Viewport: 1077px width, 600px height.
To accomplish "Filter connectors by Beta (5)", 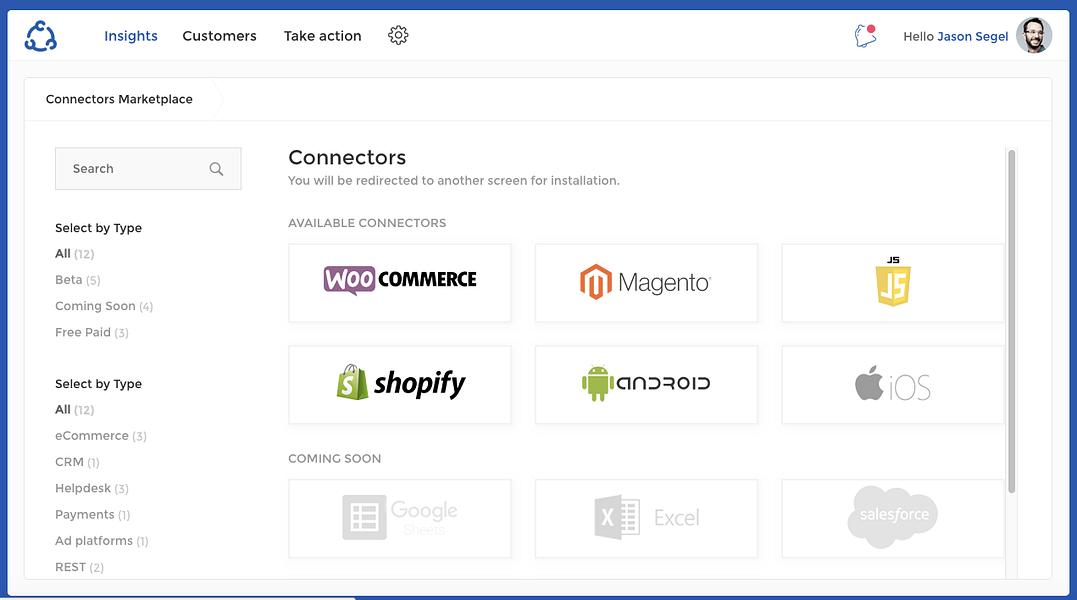I will tap(78, 280).
